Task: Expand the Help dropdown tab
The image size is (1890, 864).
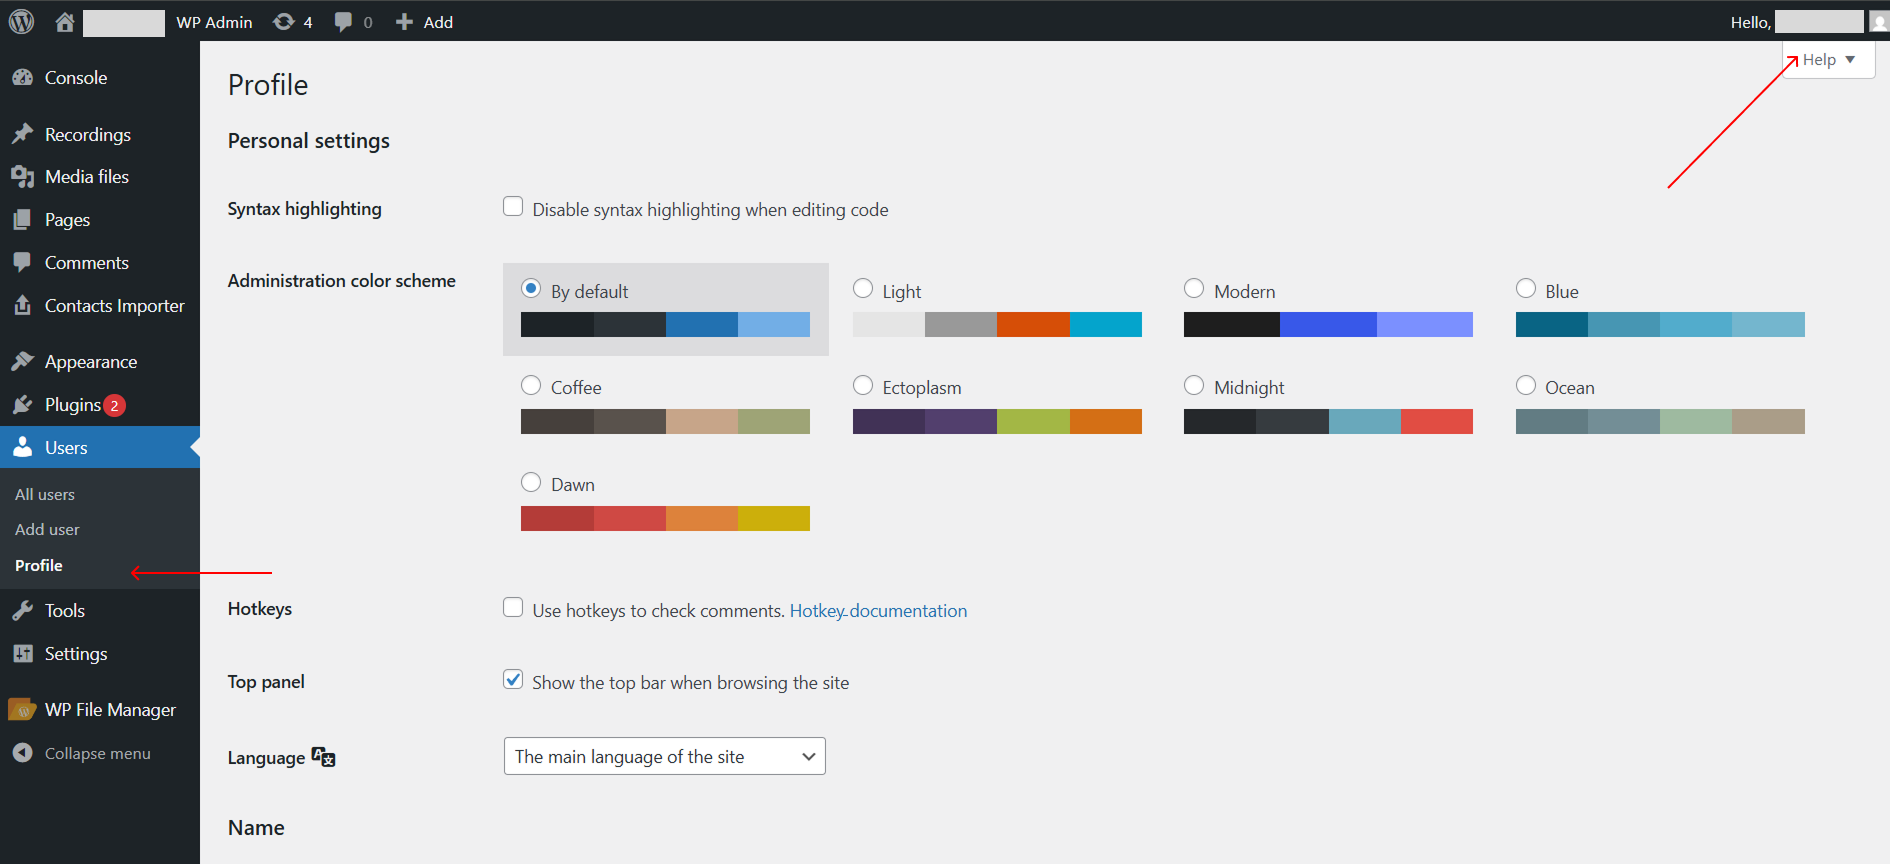Action: (x=1828, y=60)
